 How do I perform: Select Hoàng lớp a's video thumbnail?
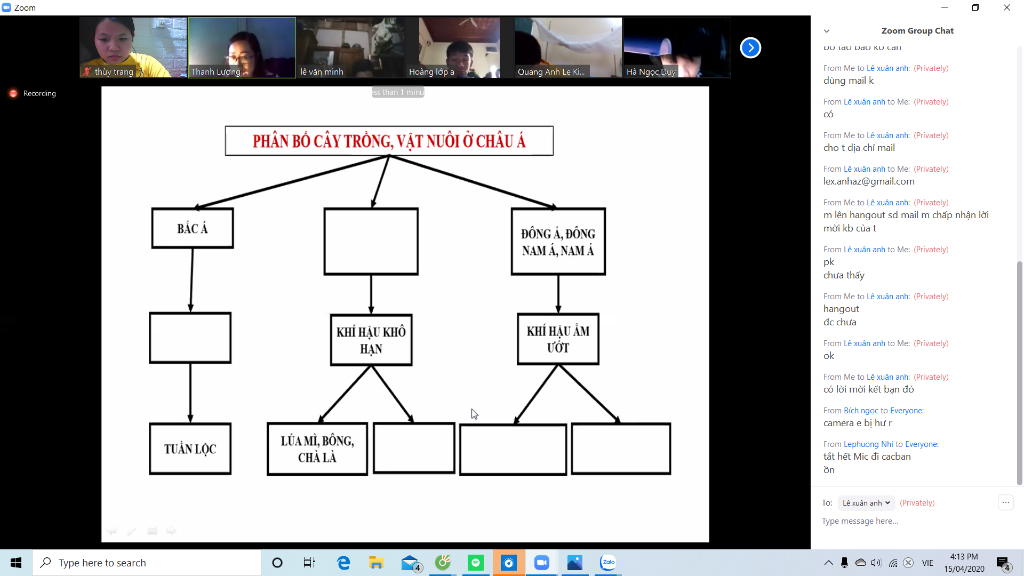(459, 48)
